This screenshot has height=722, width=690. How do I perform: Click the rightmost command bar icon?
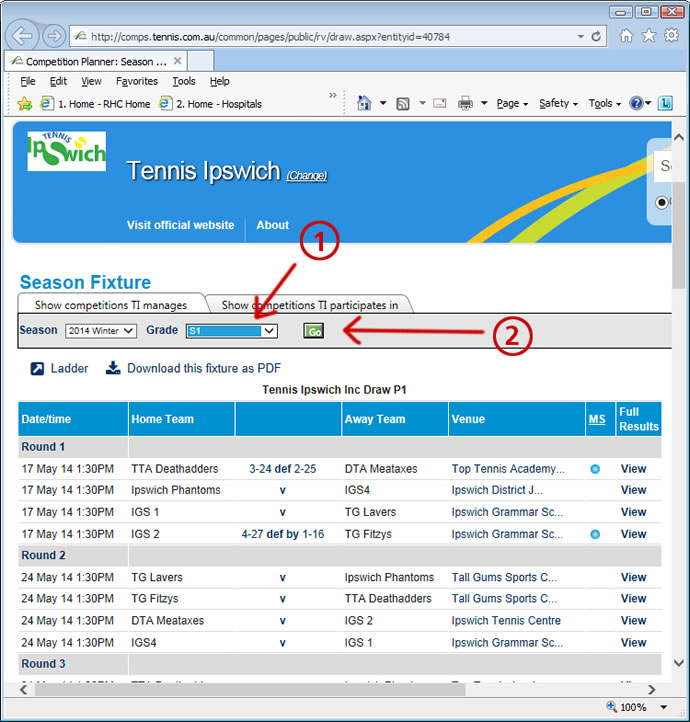coord(665,103)
